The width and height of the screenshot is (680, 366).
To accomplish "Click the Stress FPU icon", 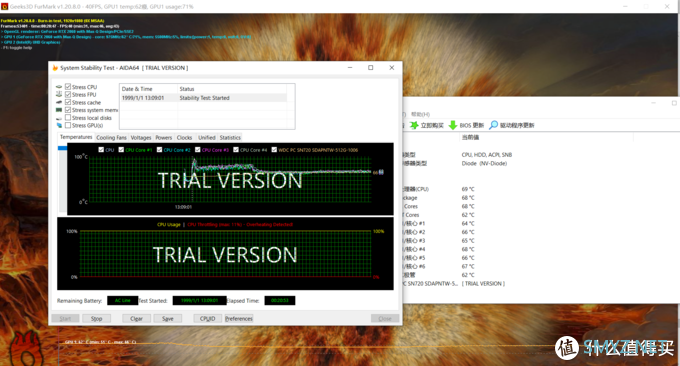I will (59, 94).
